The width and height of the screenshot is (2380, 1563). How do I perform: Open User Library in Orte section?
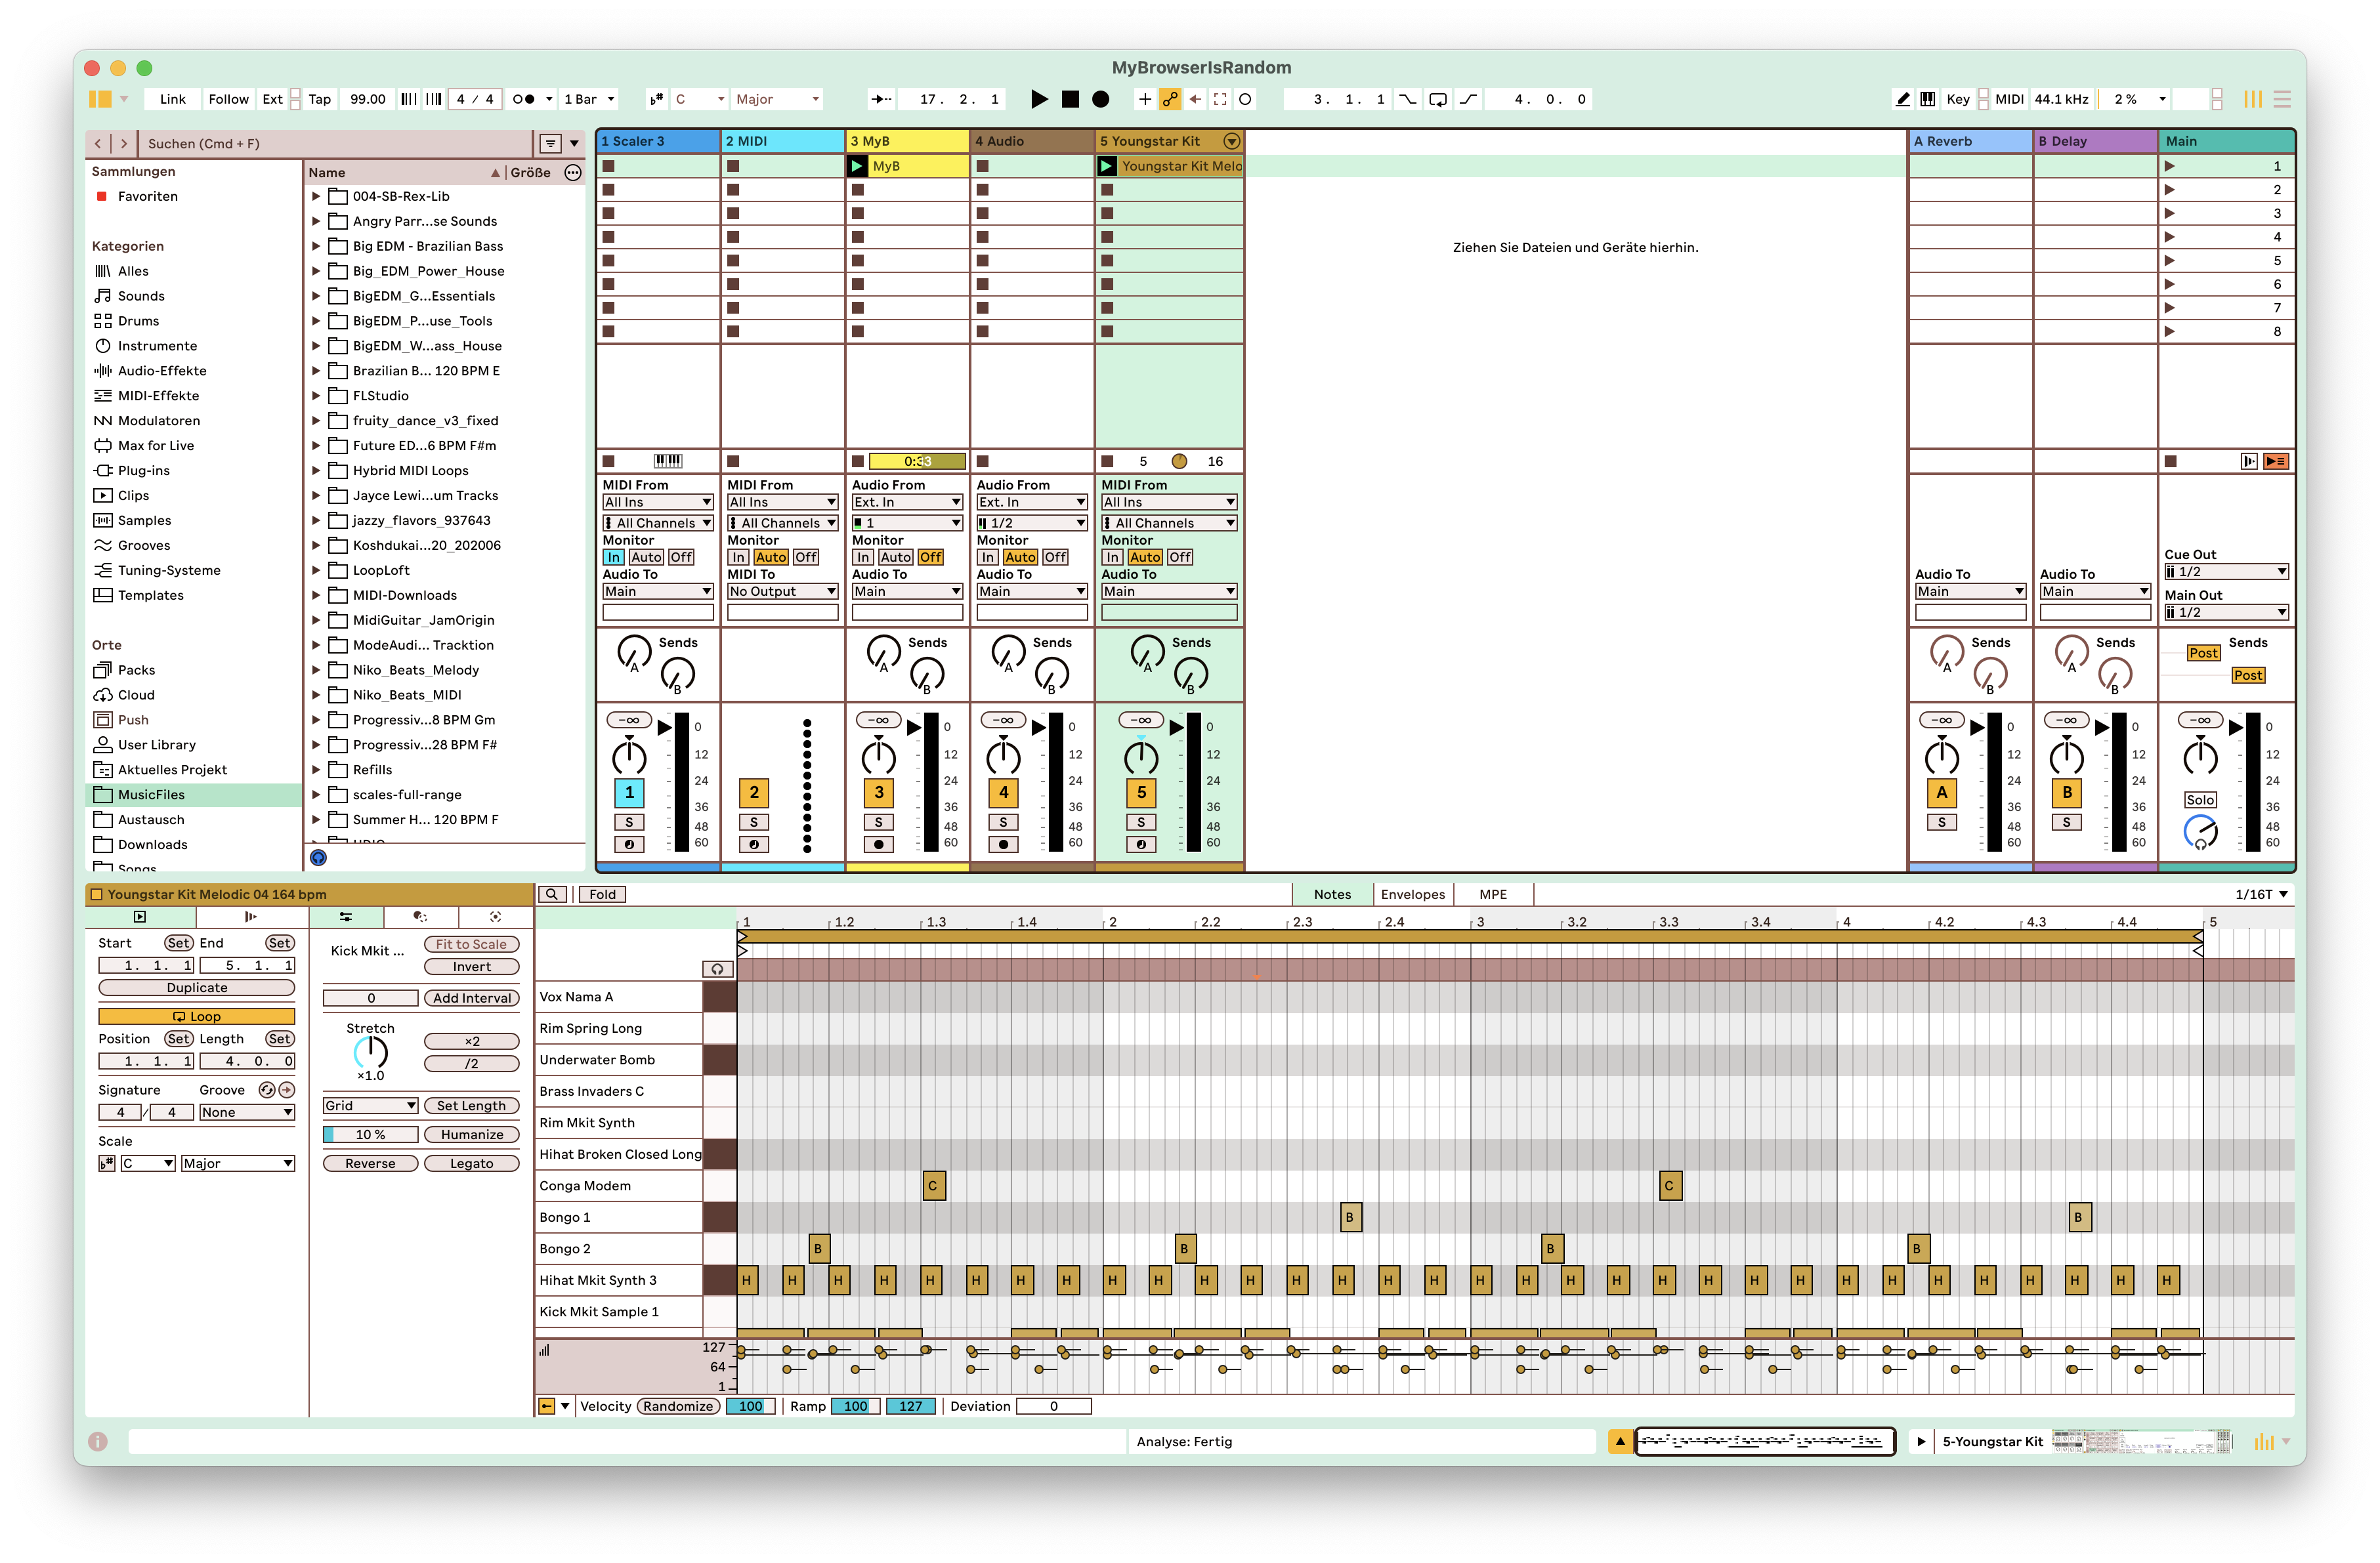(x=156, y=745)
